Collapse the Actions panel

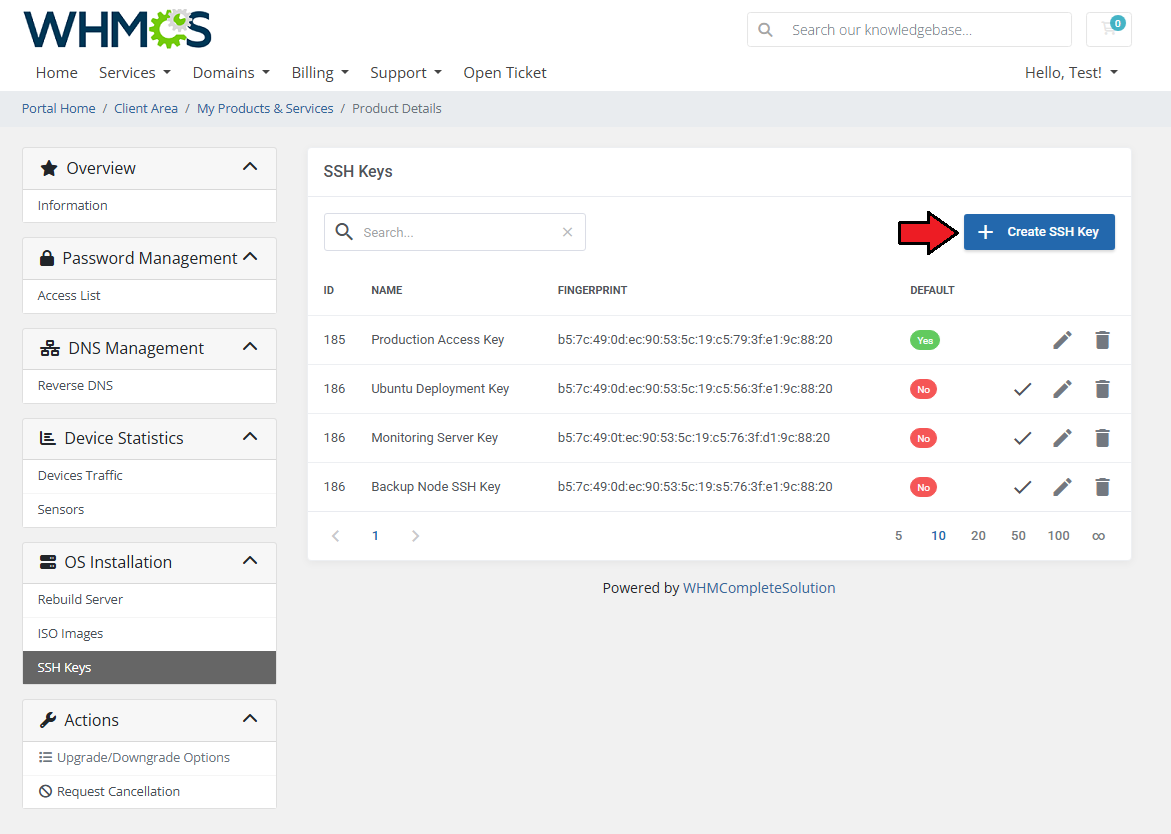(250, 718)
